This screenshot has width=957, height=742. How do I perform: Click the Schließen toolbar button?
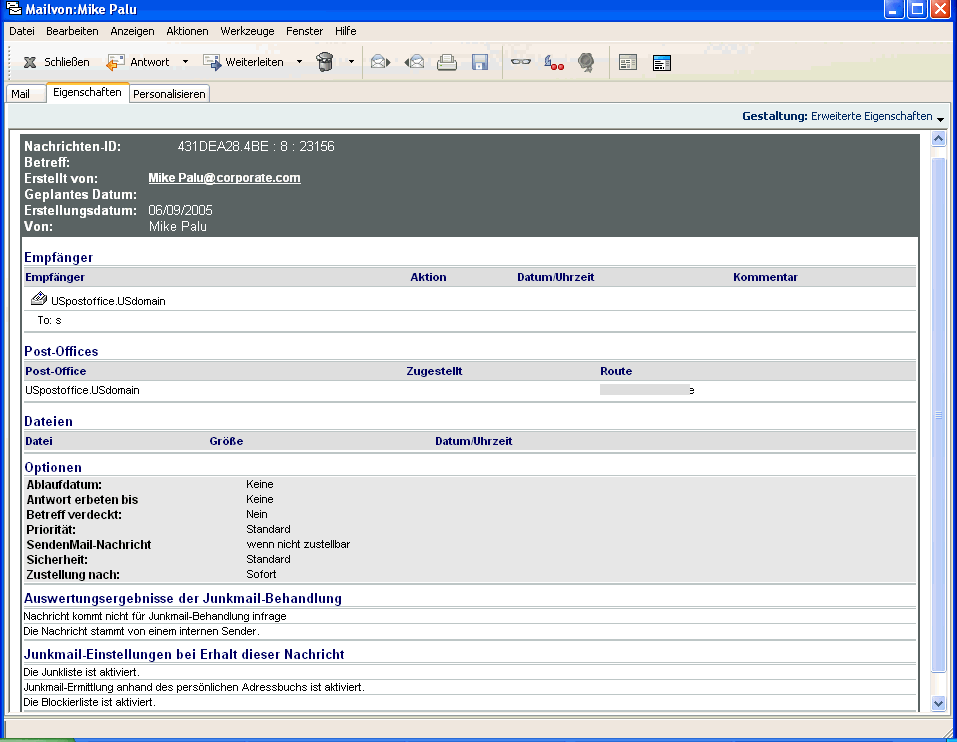pos(56,62)
